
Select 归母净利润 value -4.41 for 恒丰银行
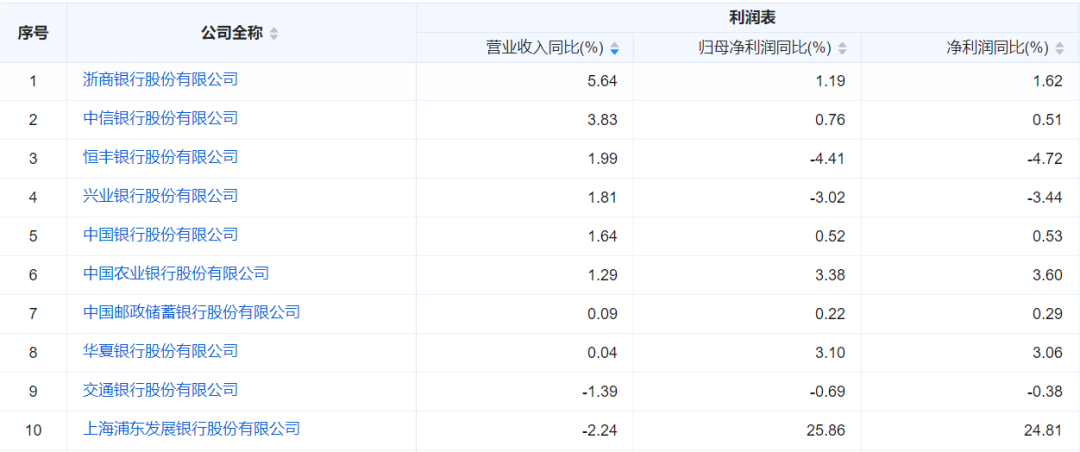[x=828, y=158]
